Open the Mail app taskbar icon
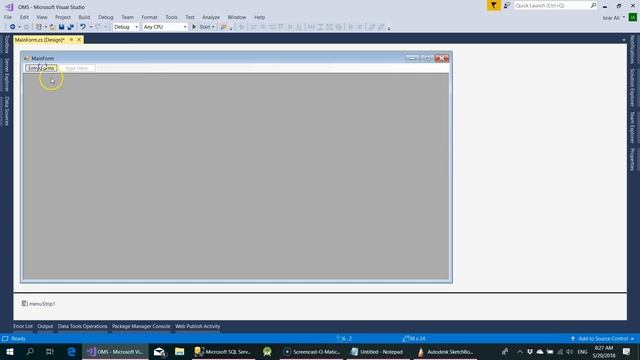 [x=159, y=352]
